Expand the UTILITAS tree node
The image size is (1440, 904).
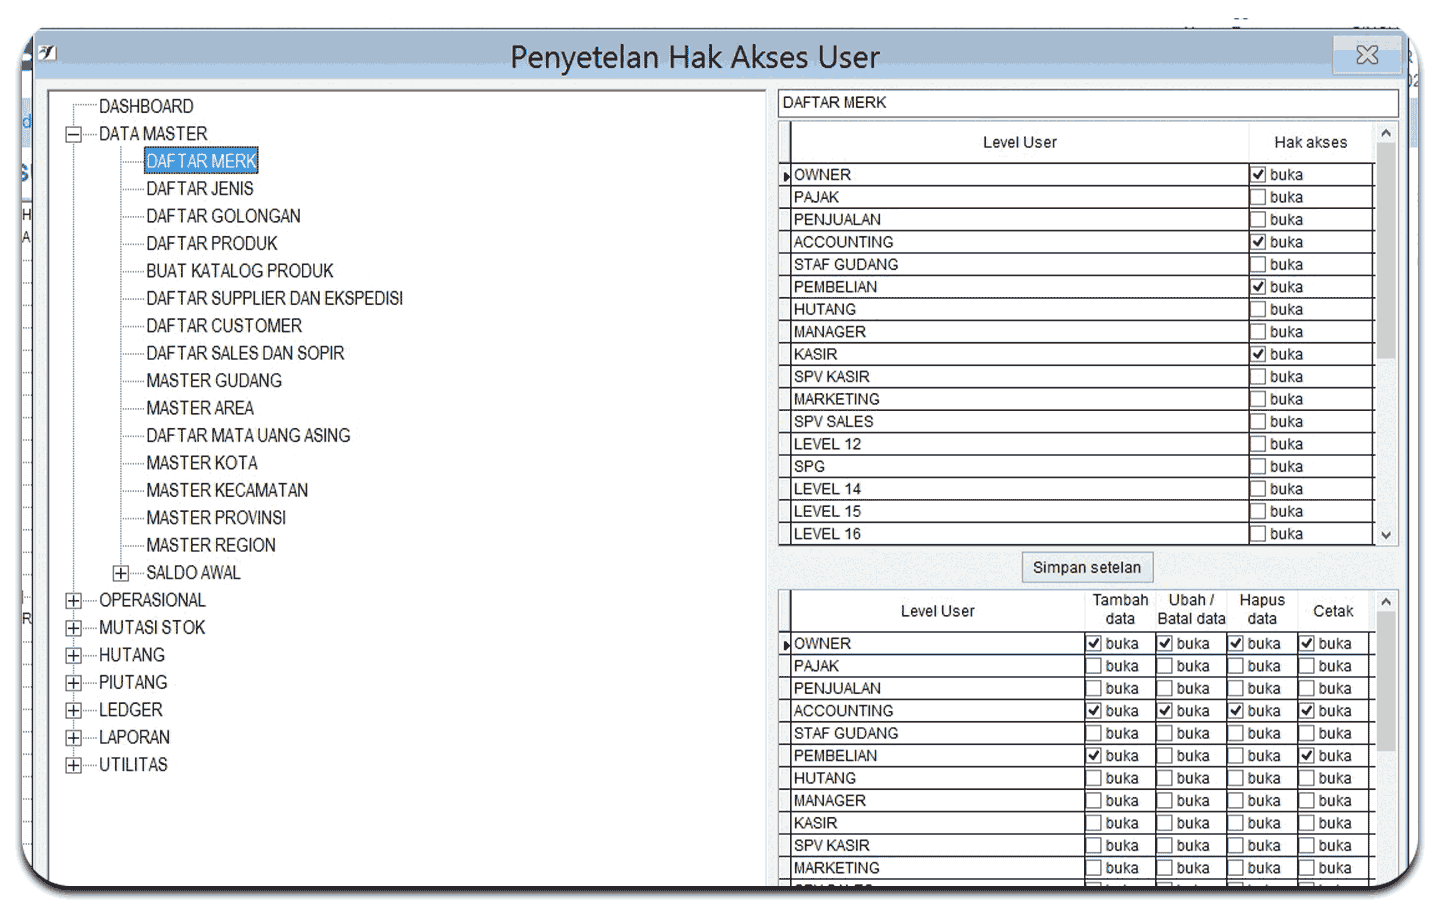point(73,766)
